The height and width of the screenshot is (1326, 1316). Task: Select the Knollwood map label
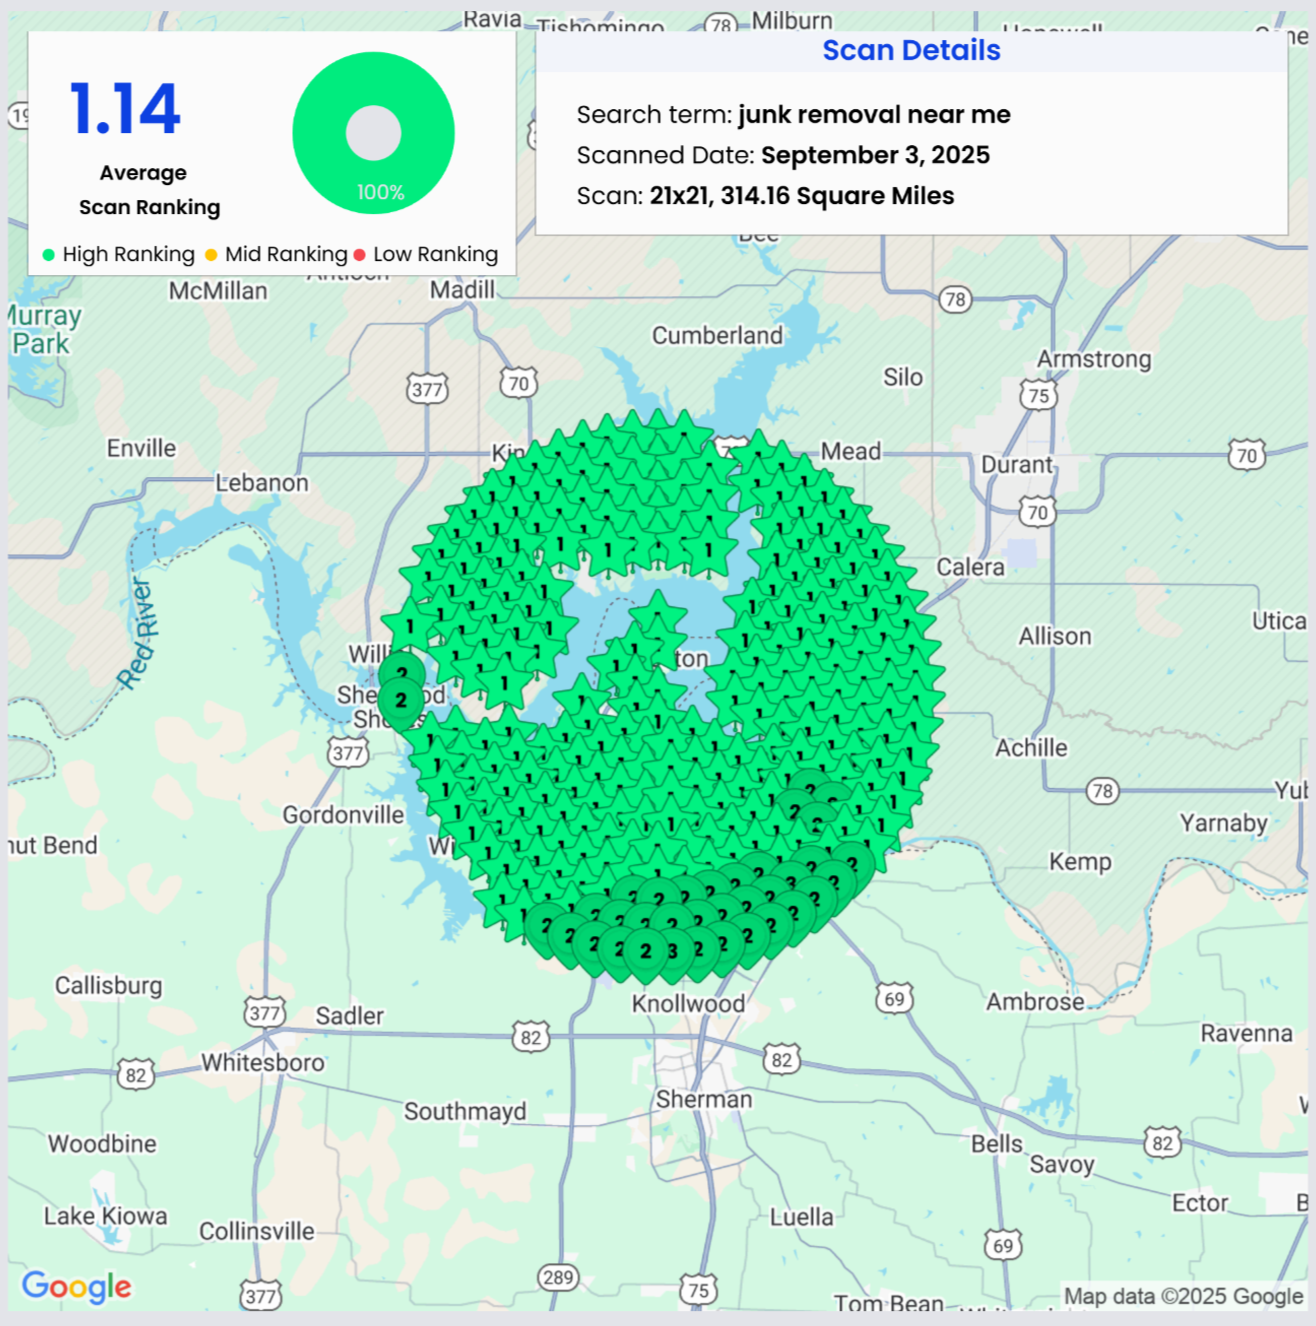tap(688, 1003)
